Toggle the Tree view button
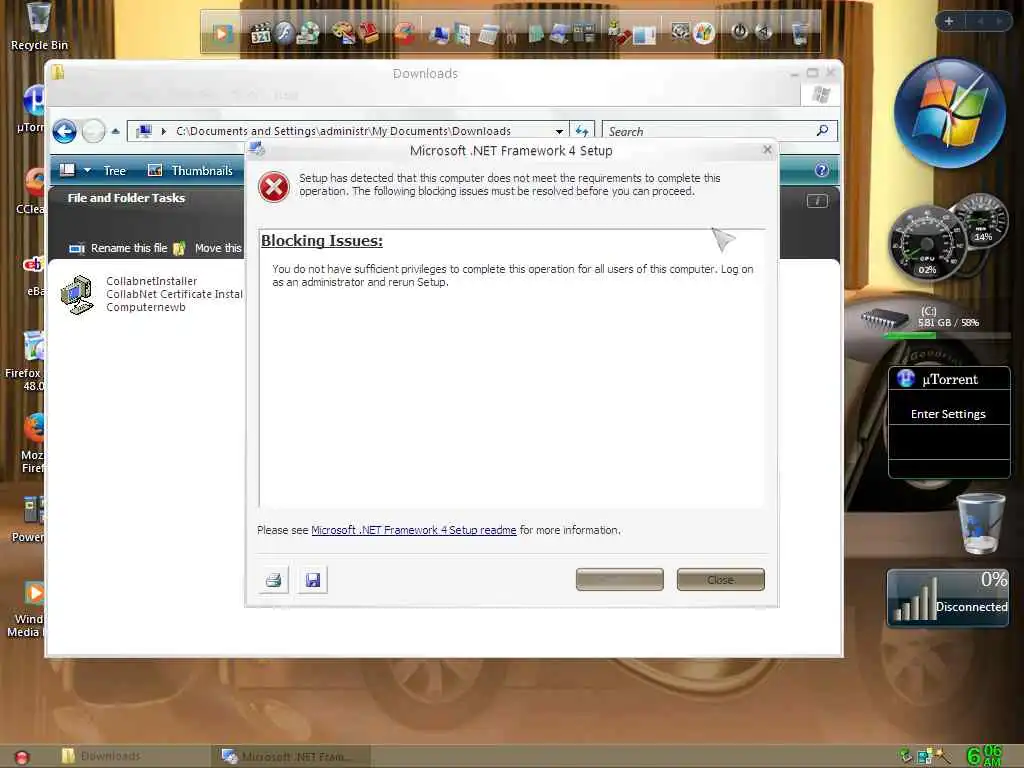The height and width of the screenshot is (768, 1024). click(114, 171)
